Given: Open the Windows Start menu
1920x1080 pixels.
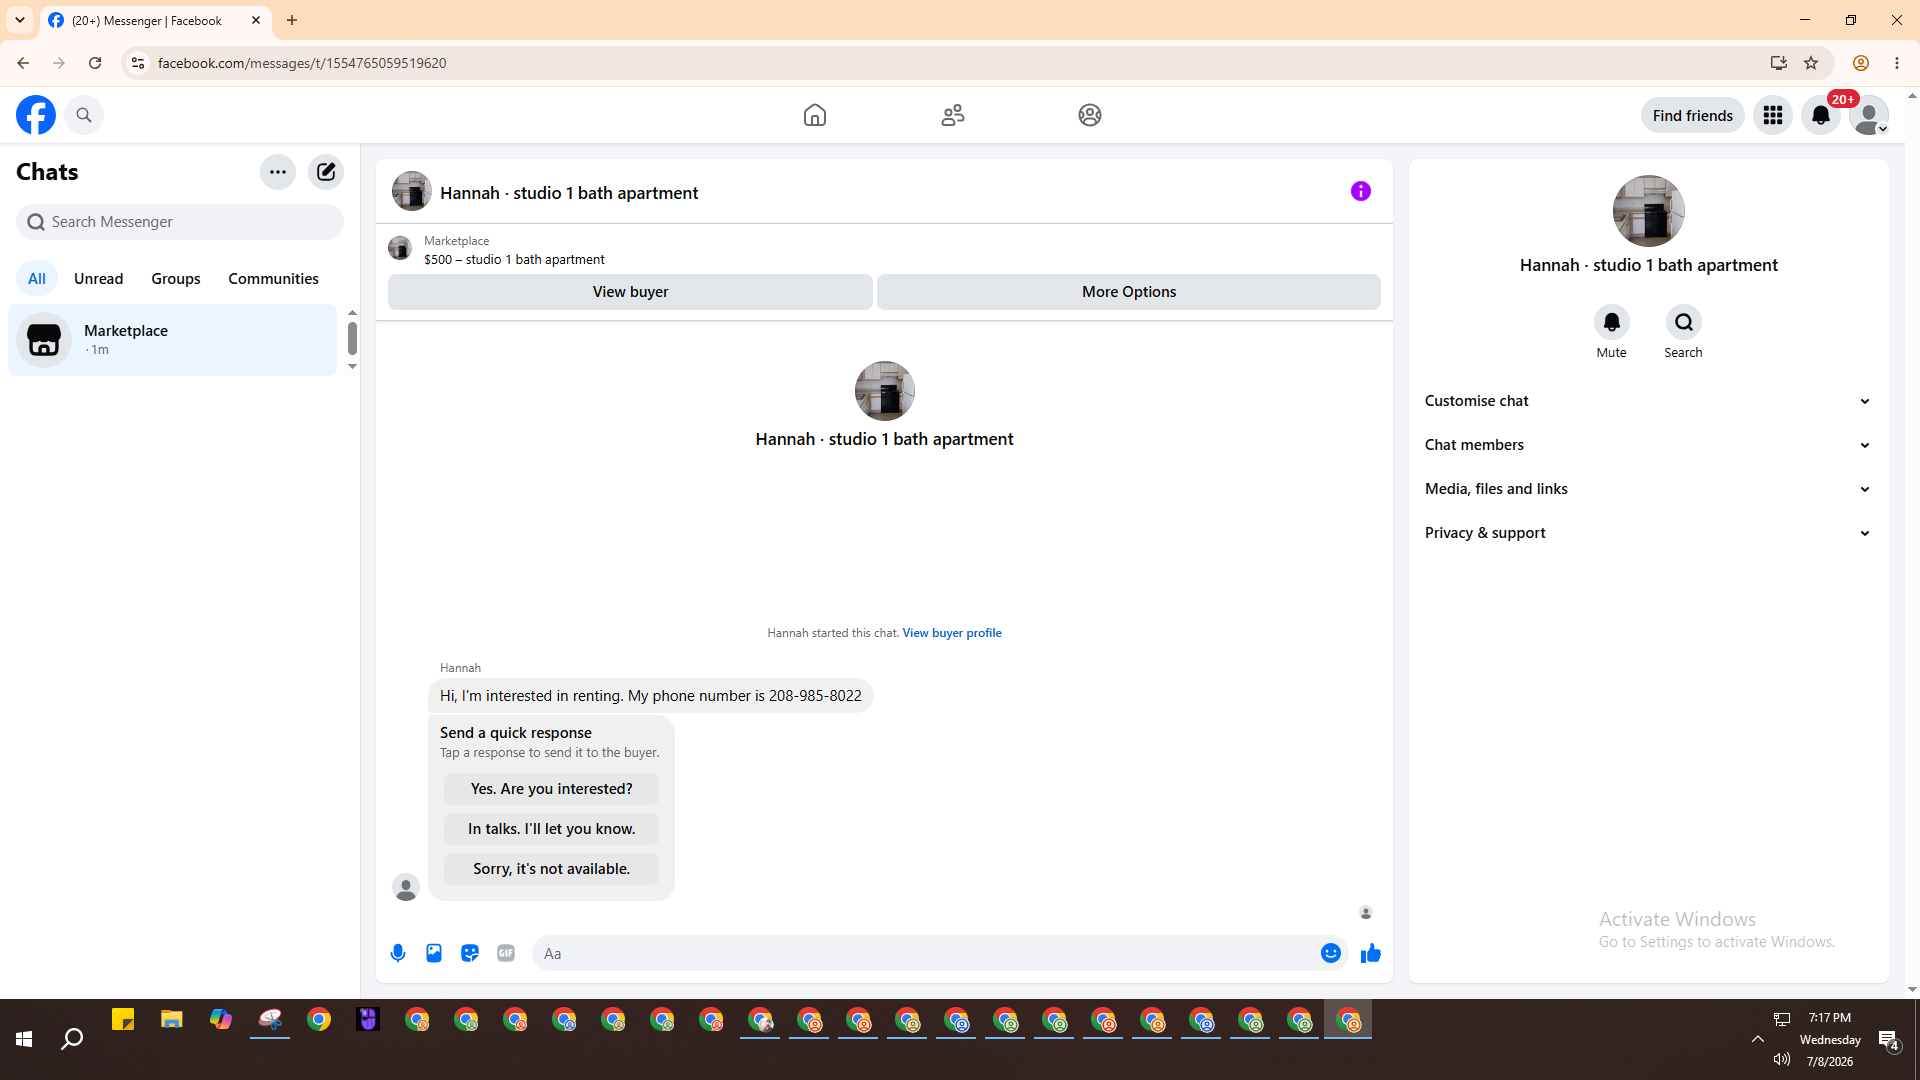Looking at the screenshot, I should 24,1040.
